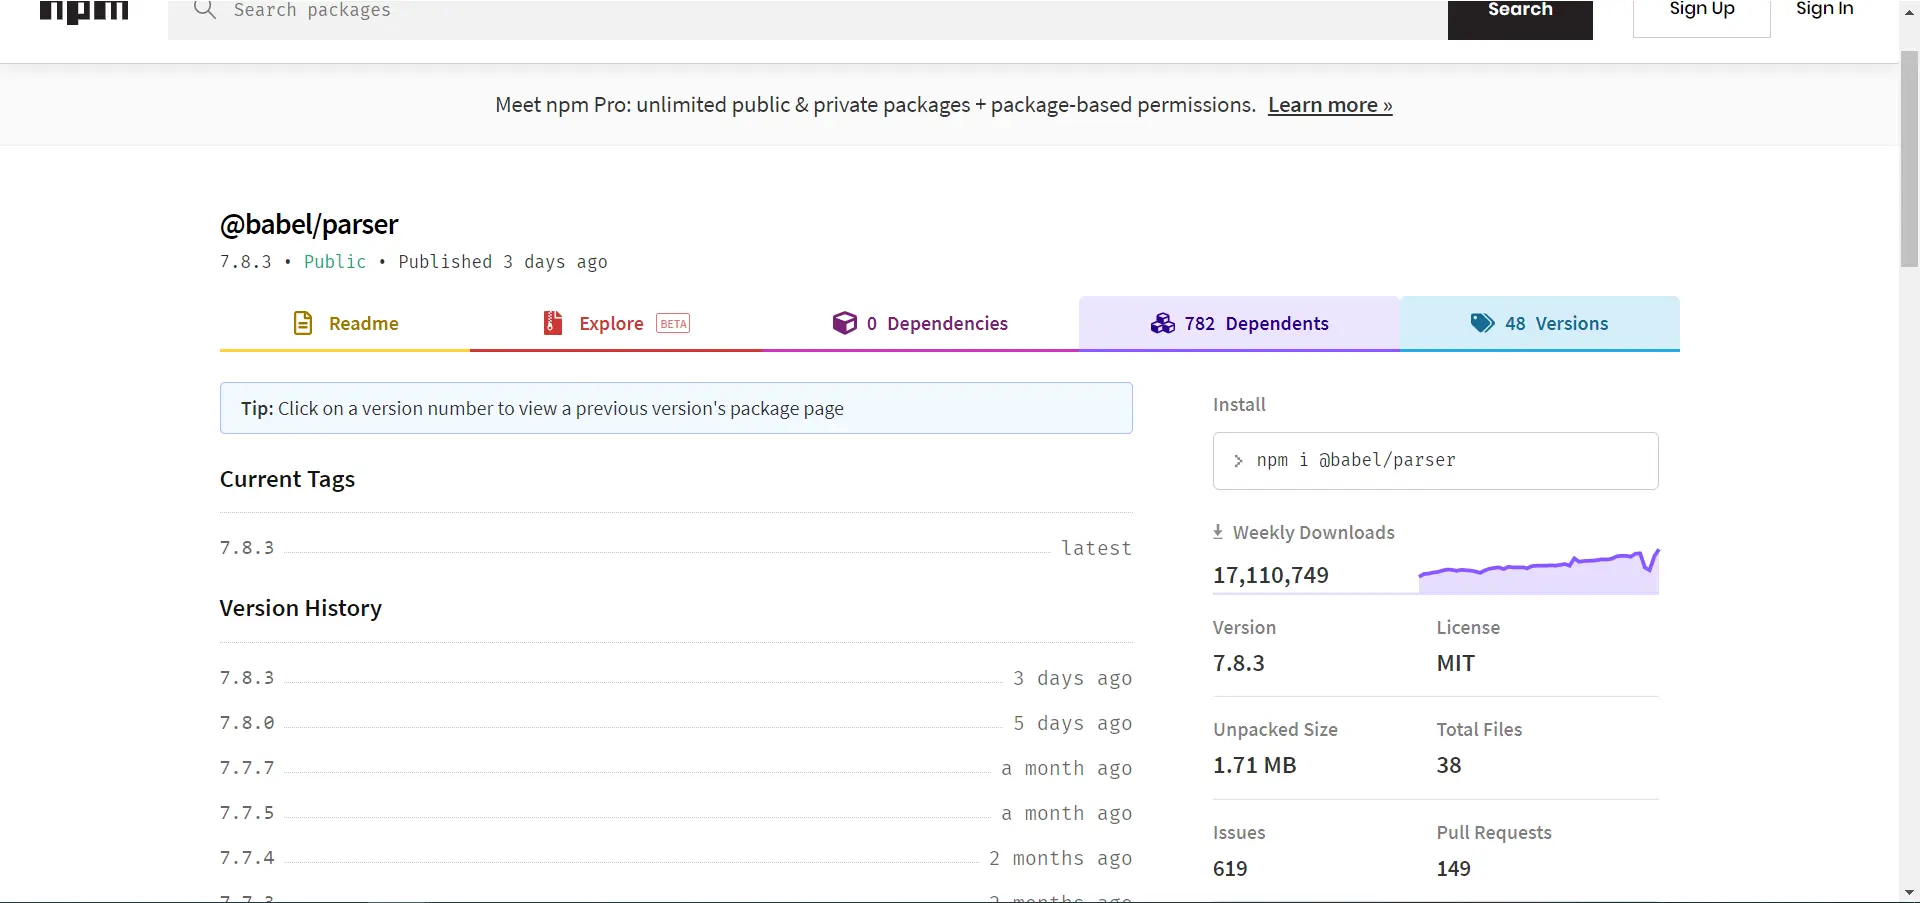This screenshot has width=1920, height=903.
Task: Click the Public label under the title
Action: (335, 262)
